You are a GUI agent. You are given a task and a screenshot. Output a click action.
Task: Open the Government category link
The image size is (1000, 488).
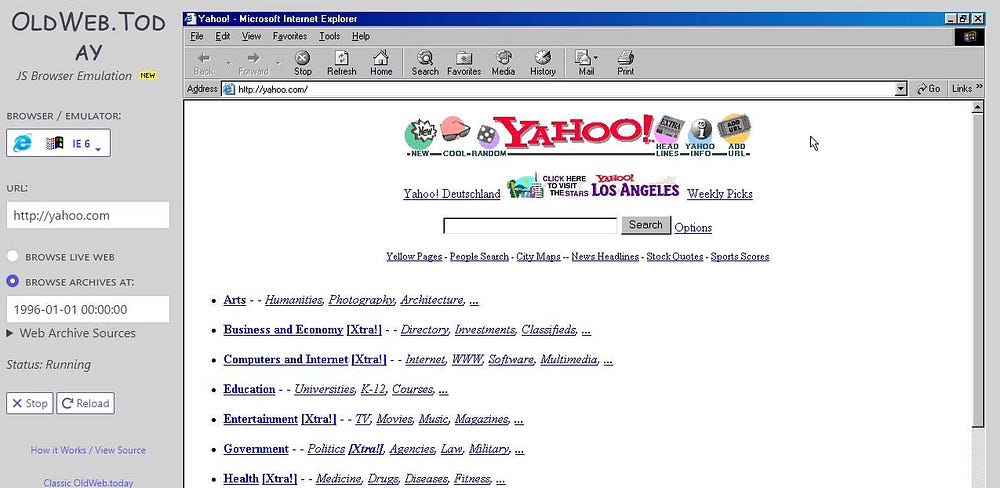(x=256, y=449)
